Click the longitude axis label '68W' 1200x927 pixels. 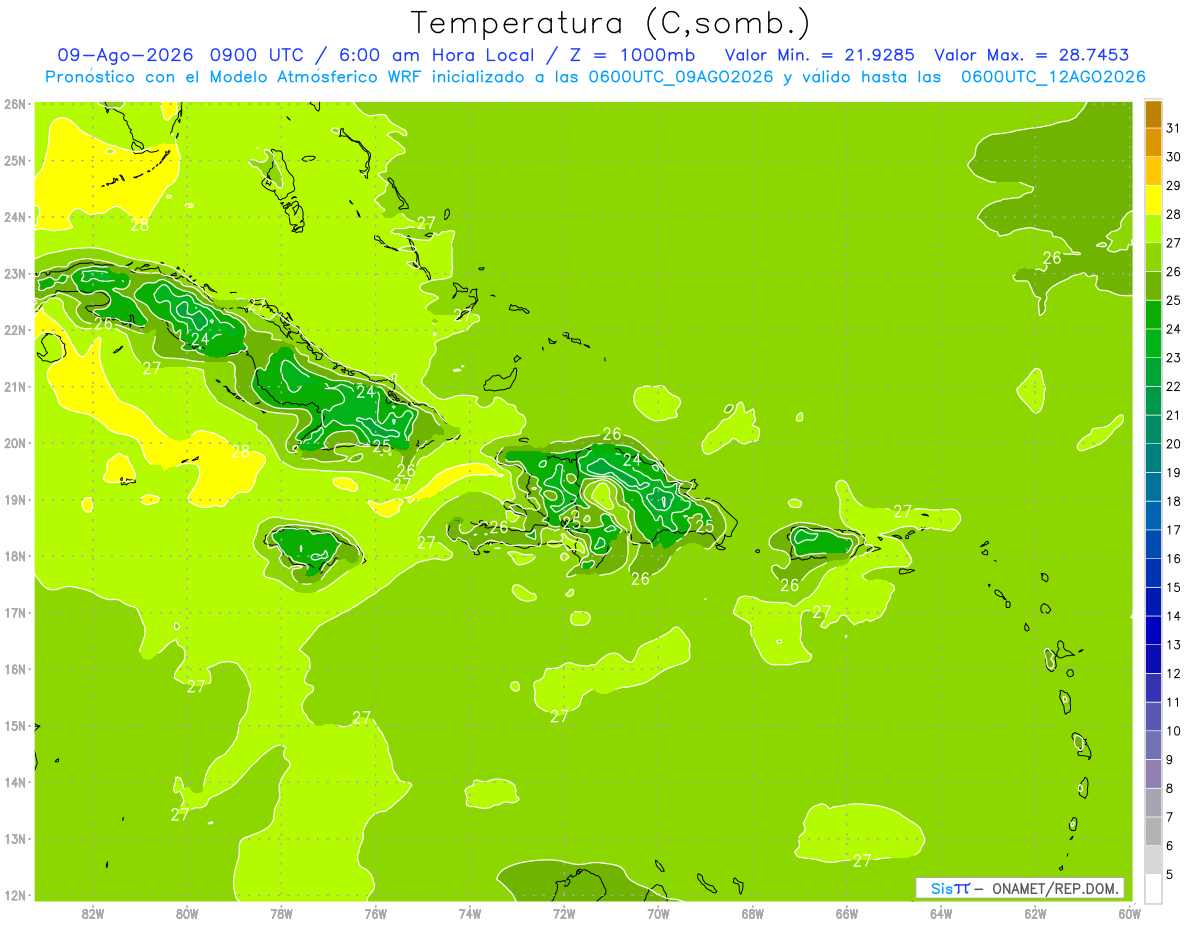coord(753,913)
